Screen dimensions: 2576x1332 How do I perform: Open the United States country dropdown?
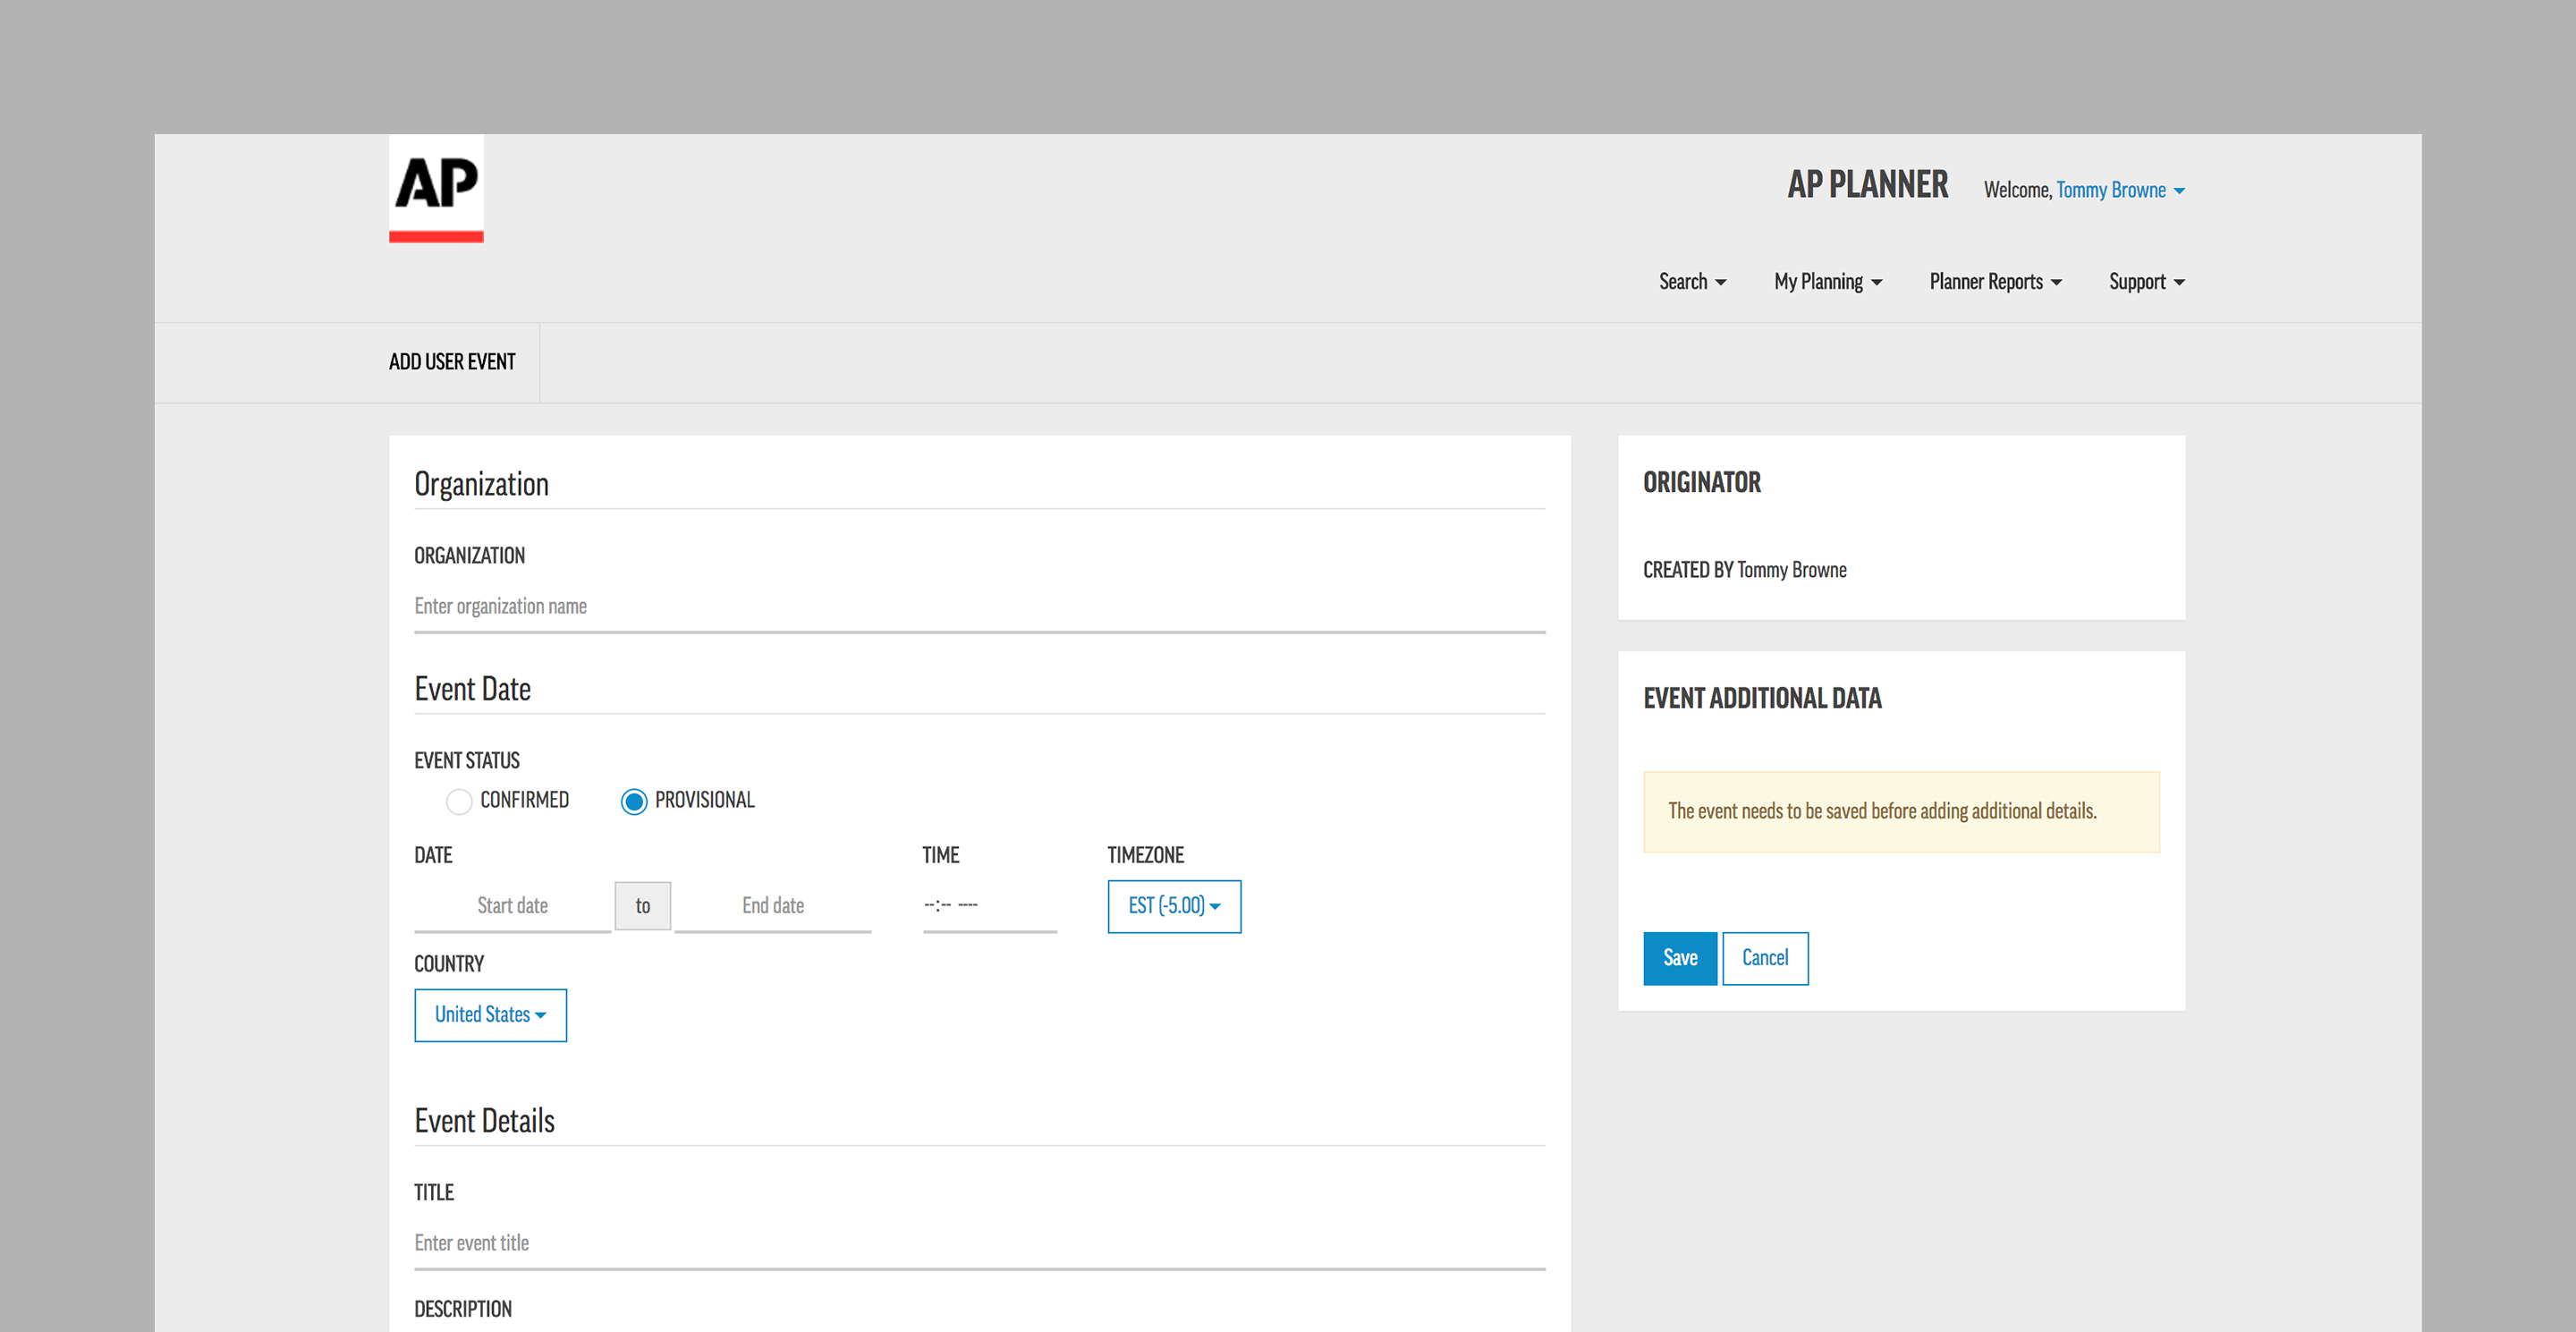(x=490, y=1015)
